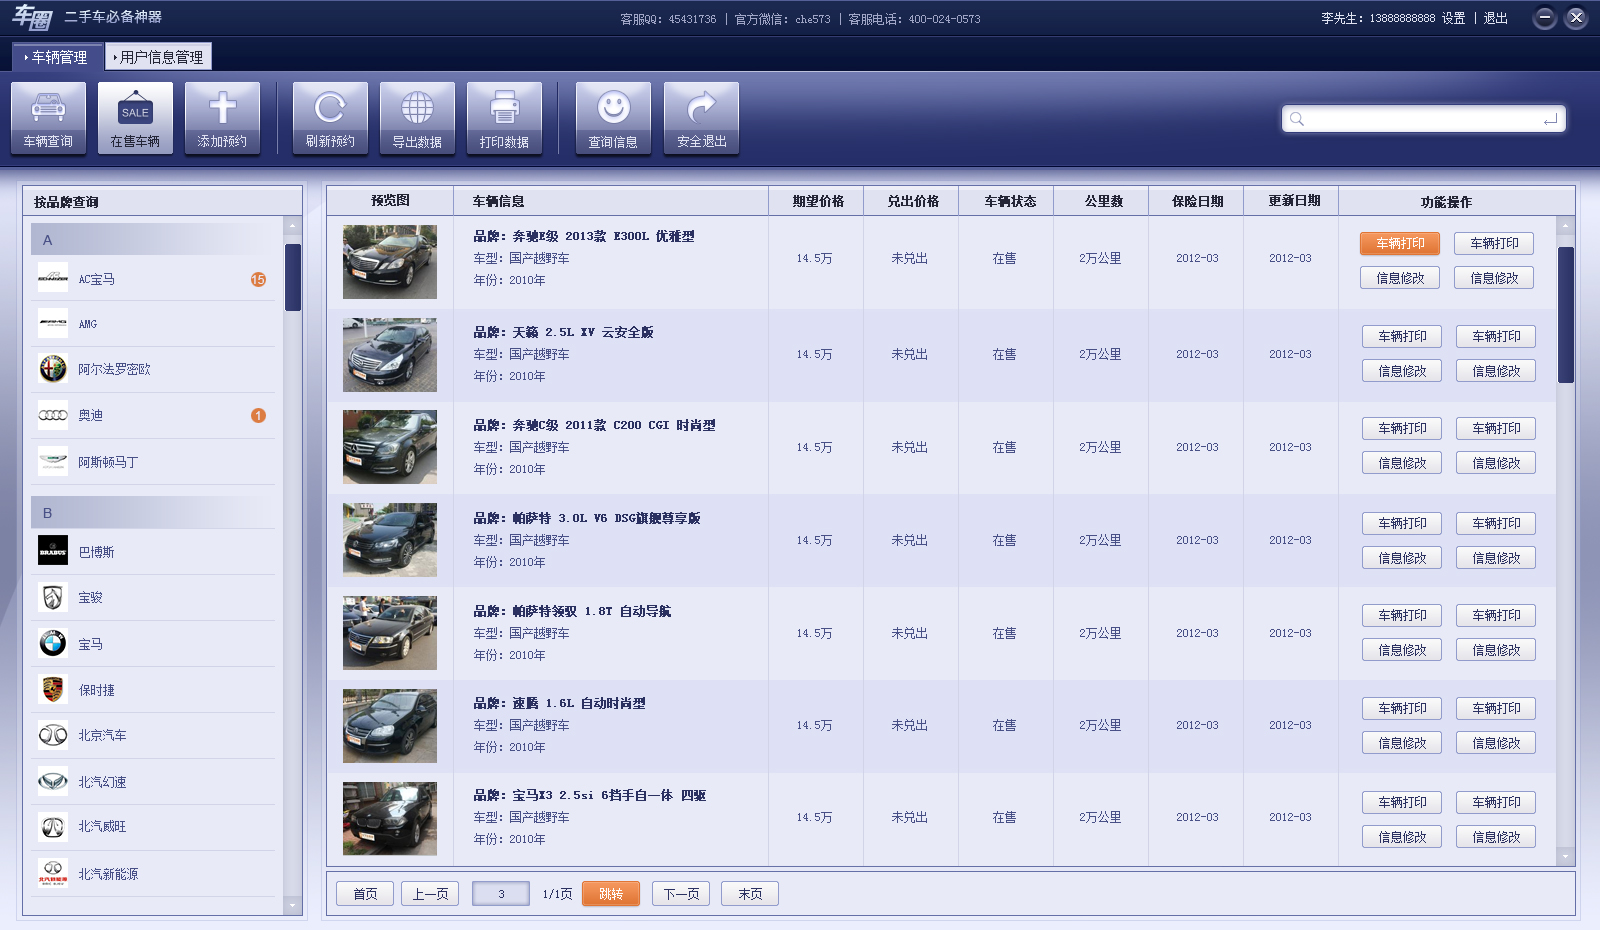
Task: Switch to the 车辆管理 tab
Action: (58, 57)
